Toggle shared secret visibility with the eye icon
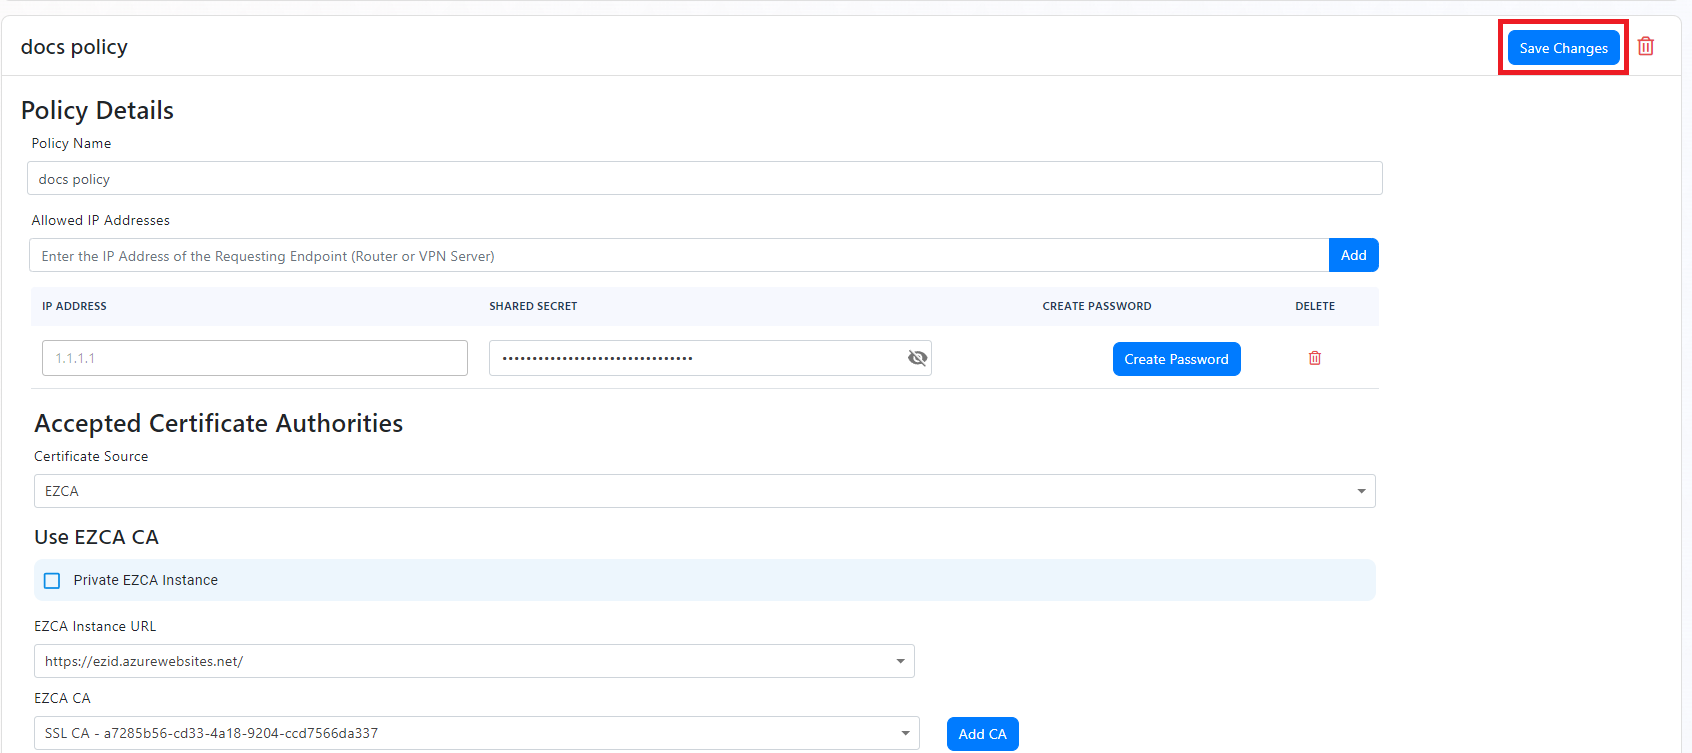Viewport: 1692px width, 753px height. tap(917, 358)
